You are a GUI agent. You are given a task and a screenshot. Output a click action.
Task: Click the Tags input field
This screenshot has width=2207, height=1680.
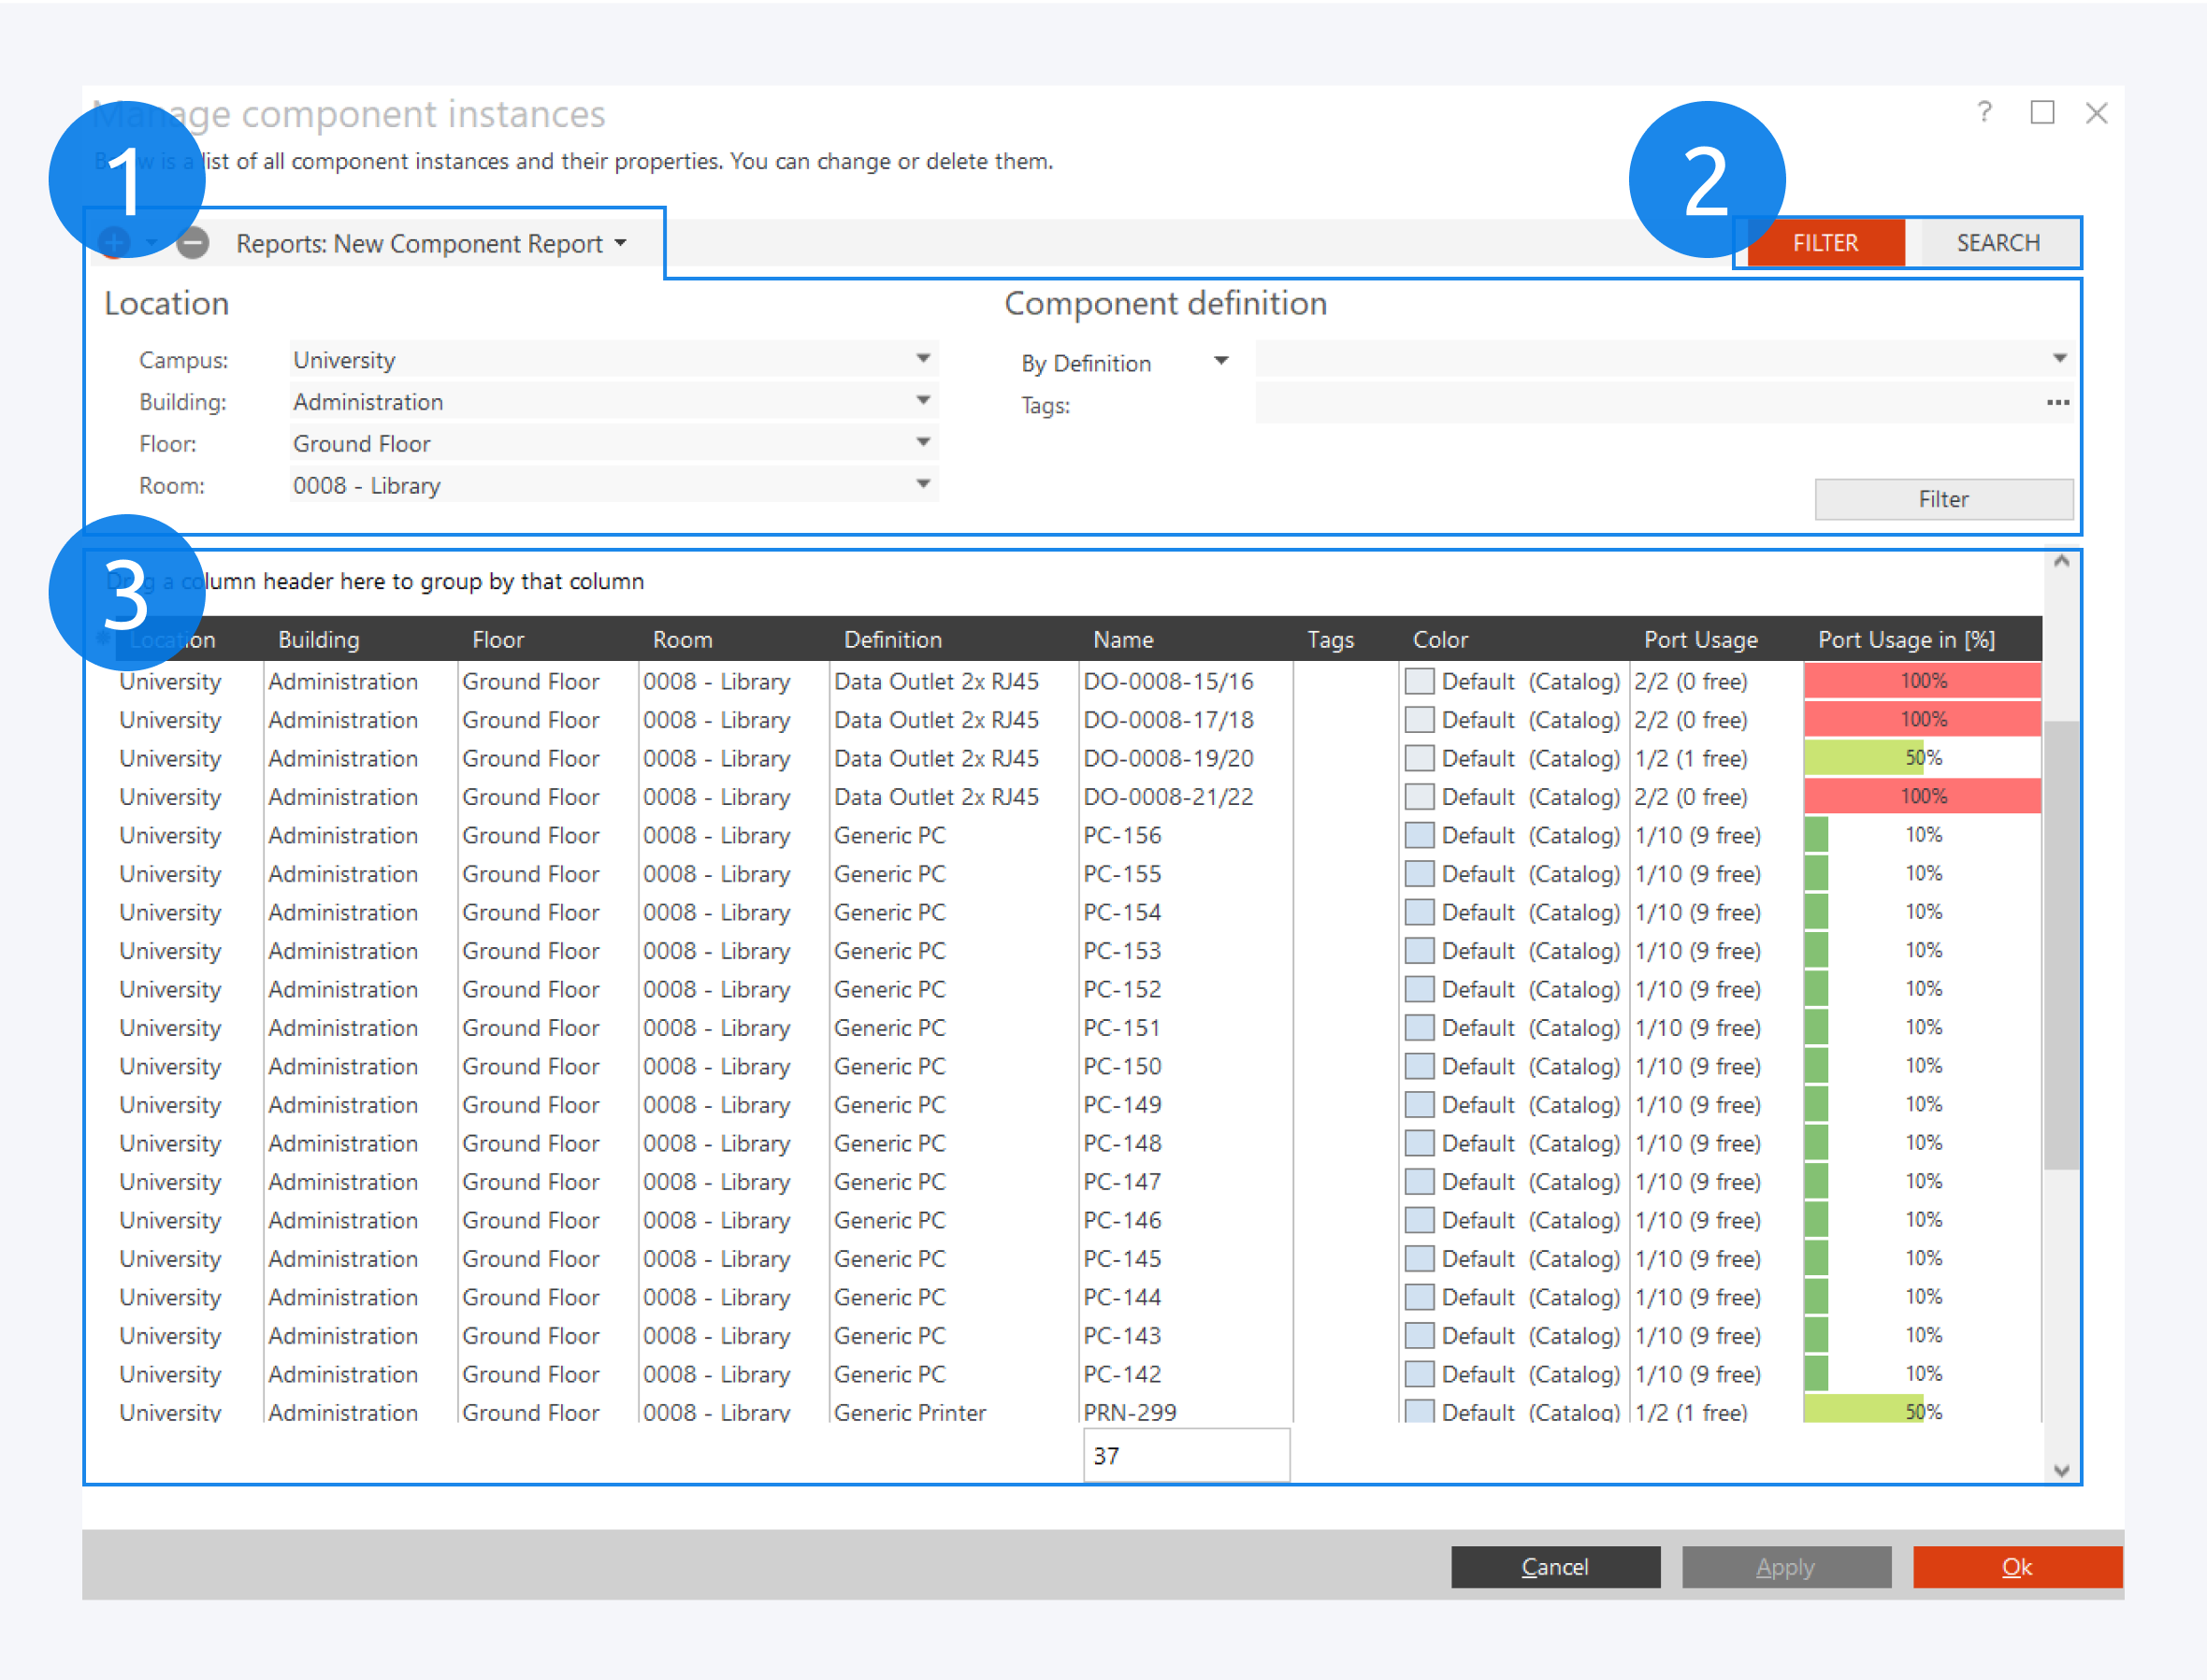1640,405
